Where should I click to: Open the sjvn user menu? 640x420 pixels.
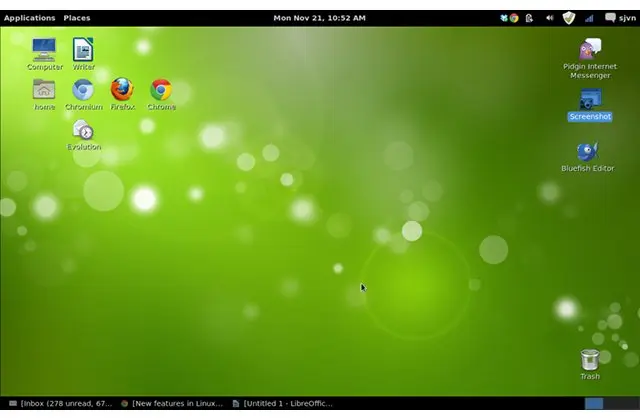(x=623, y=18)
